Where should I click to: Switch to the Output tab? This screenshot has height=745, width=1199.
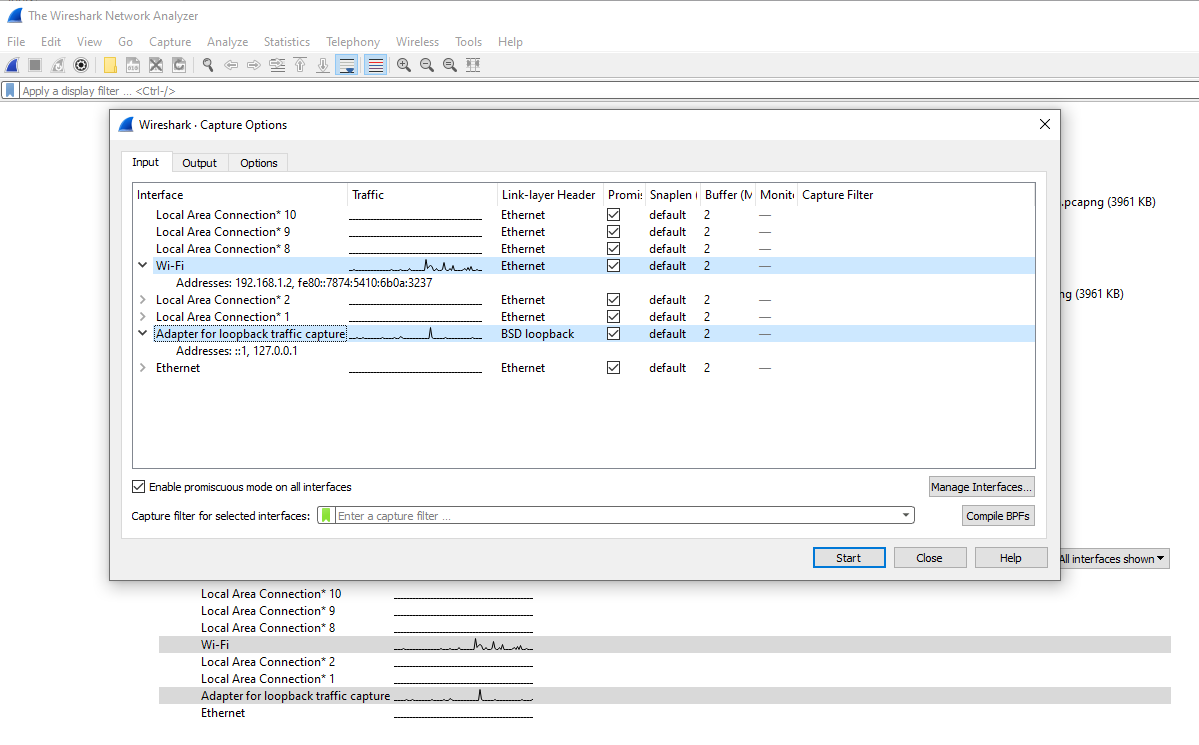200,163
